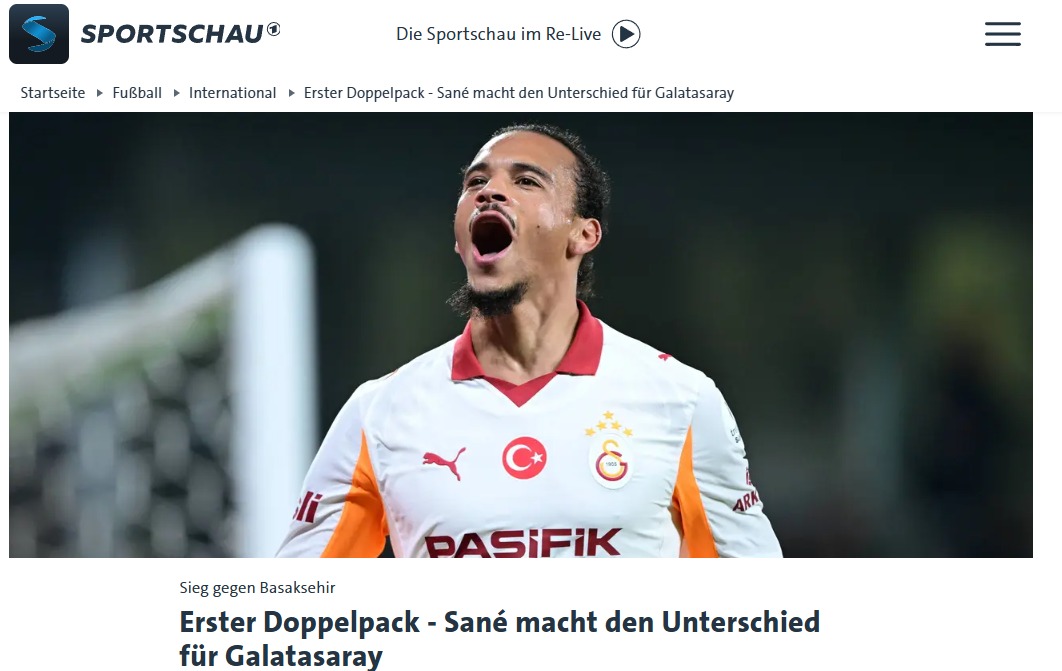Image resolution: width=1062 pixels, height=671 pixels.
Task: Click the Turkish flag badge on jersey
Action: (524, 458)
